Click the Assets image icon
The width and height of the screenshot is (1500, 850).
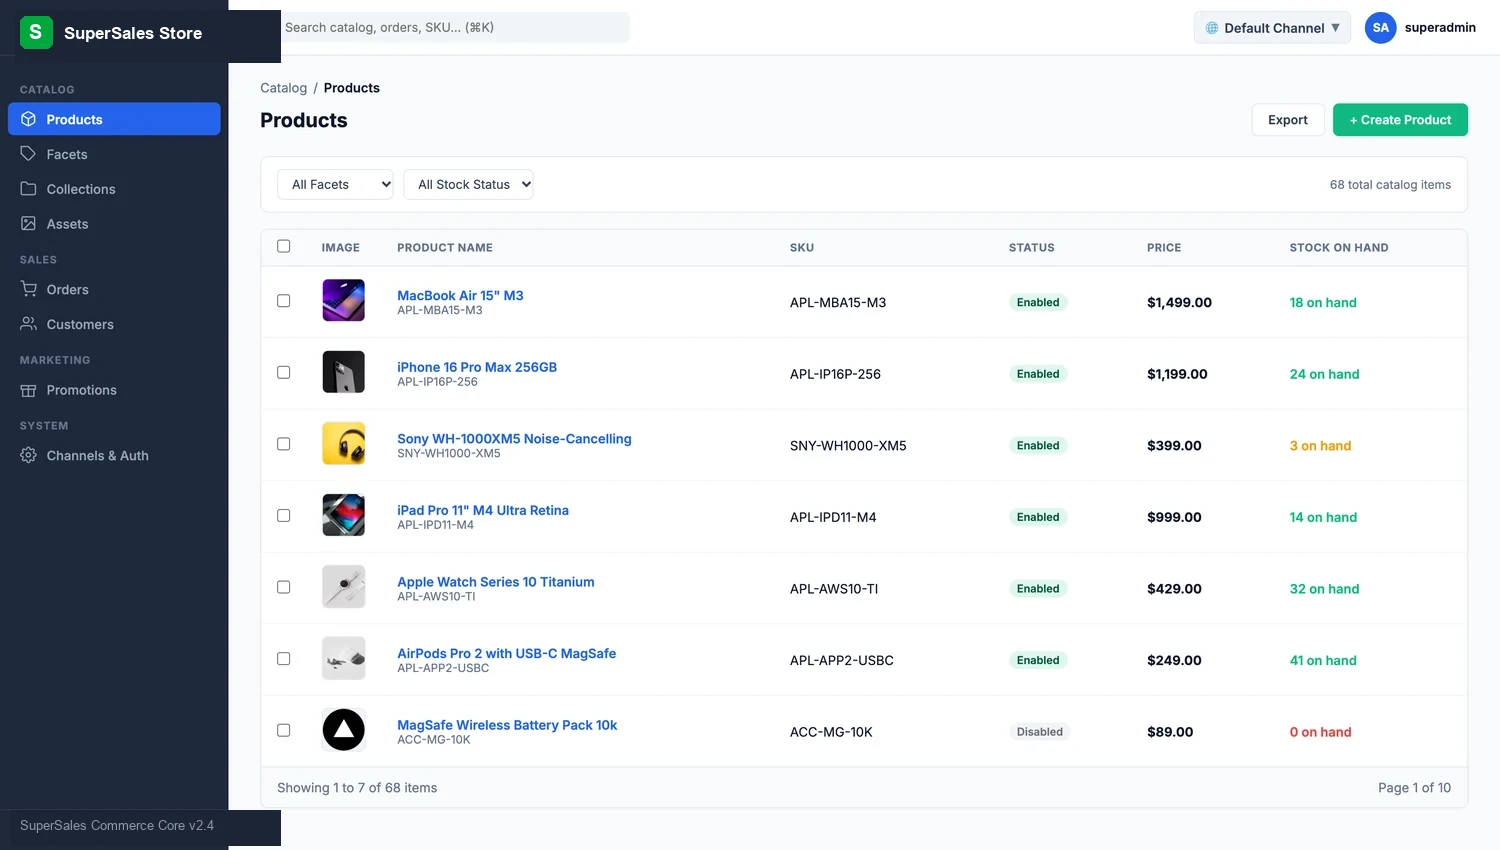point(29,224)
